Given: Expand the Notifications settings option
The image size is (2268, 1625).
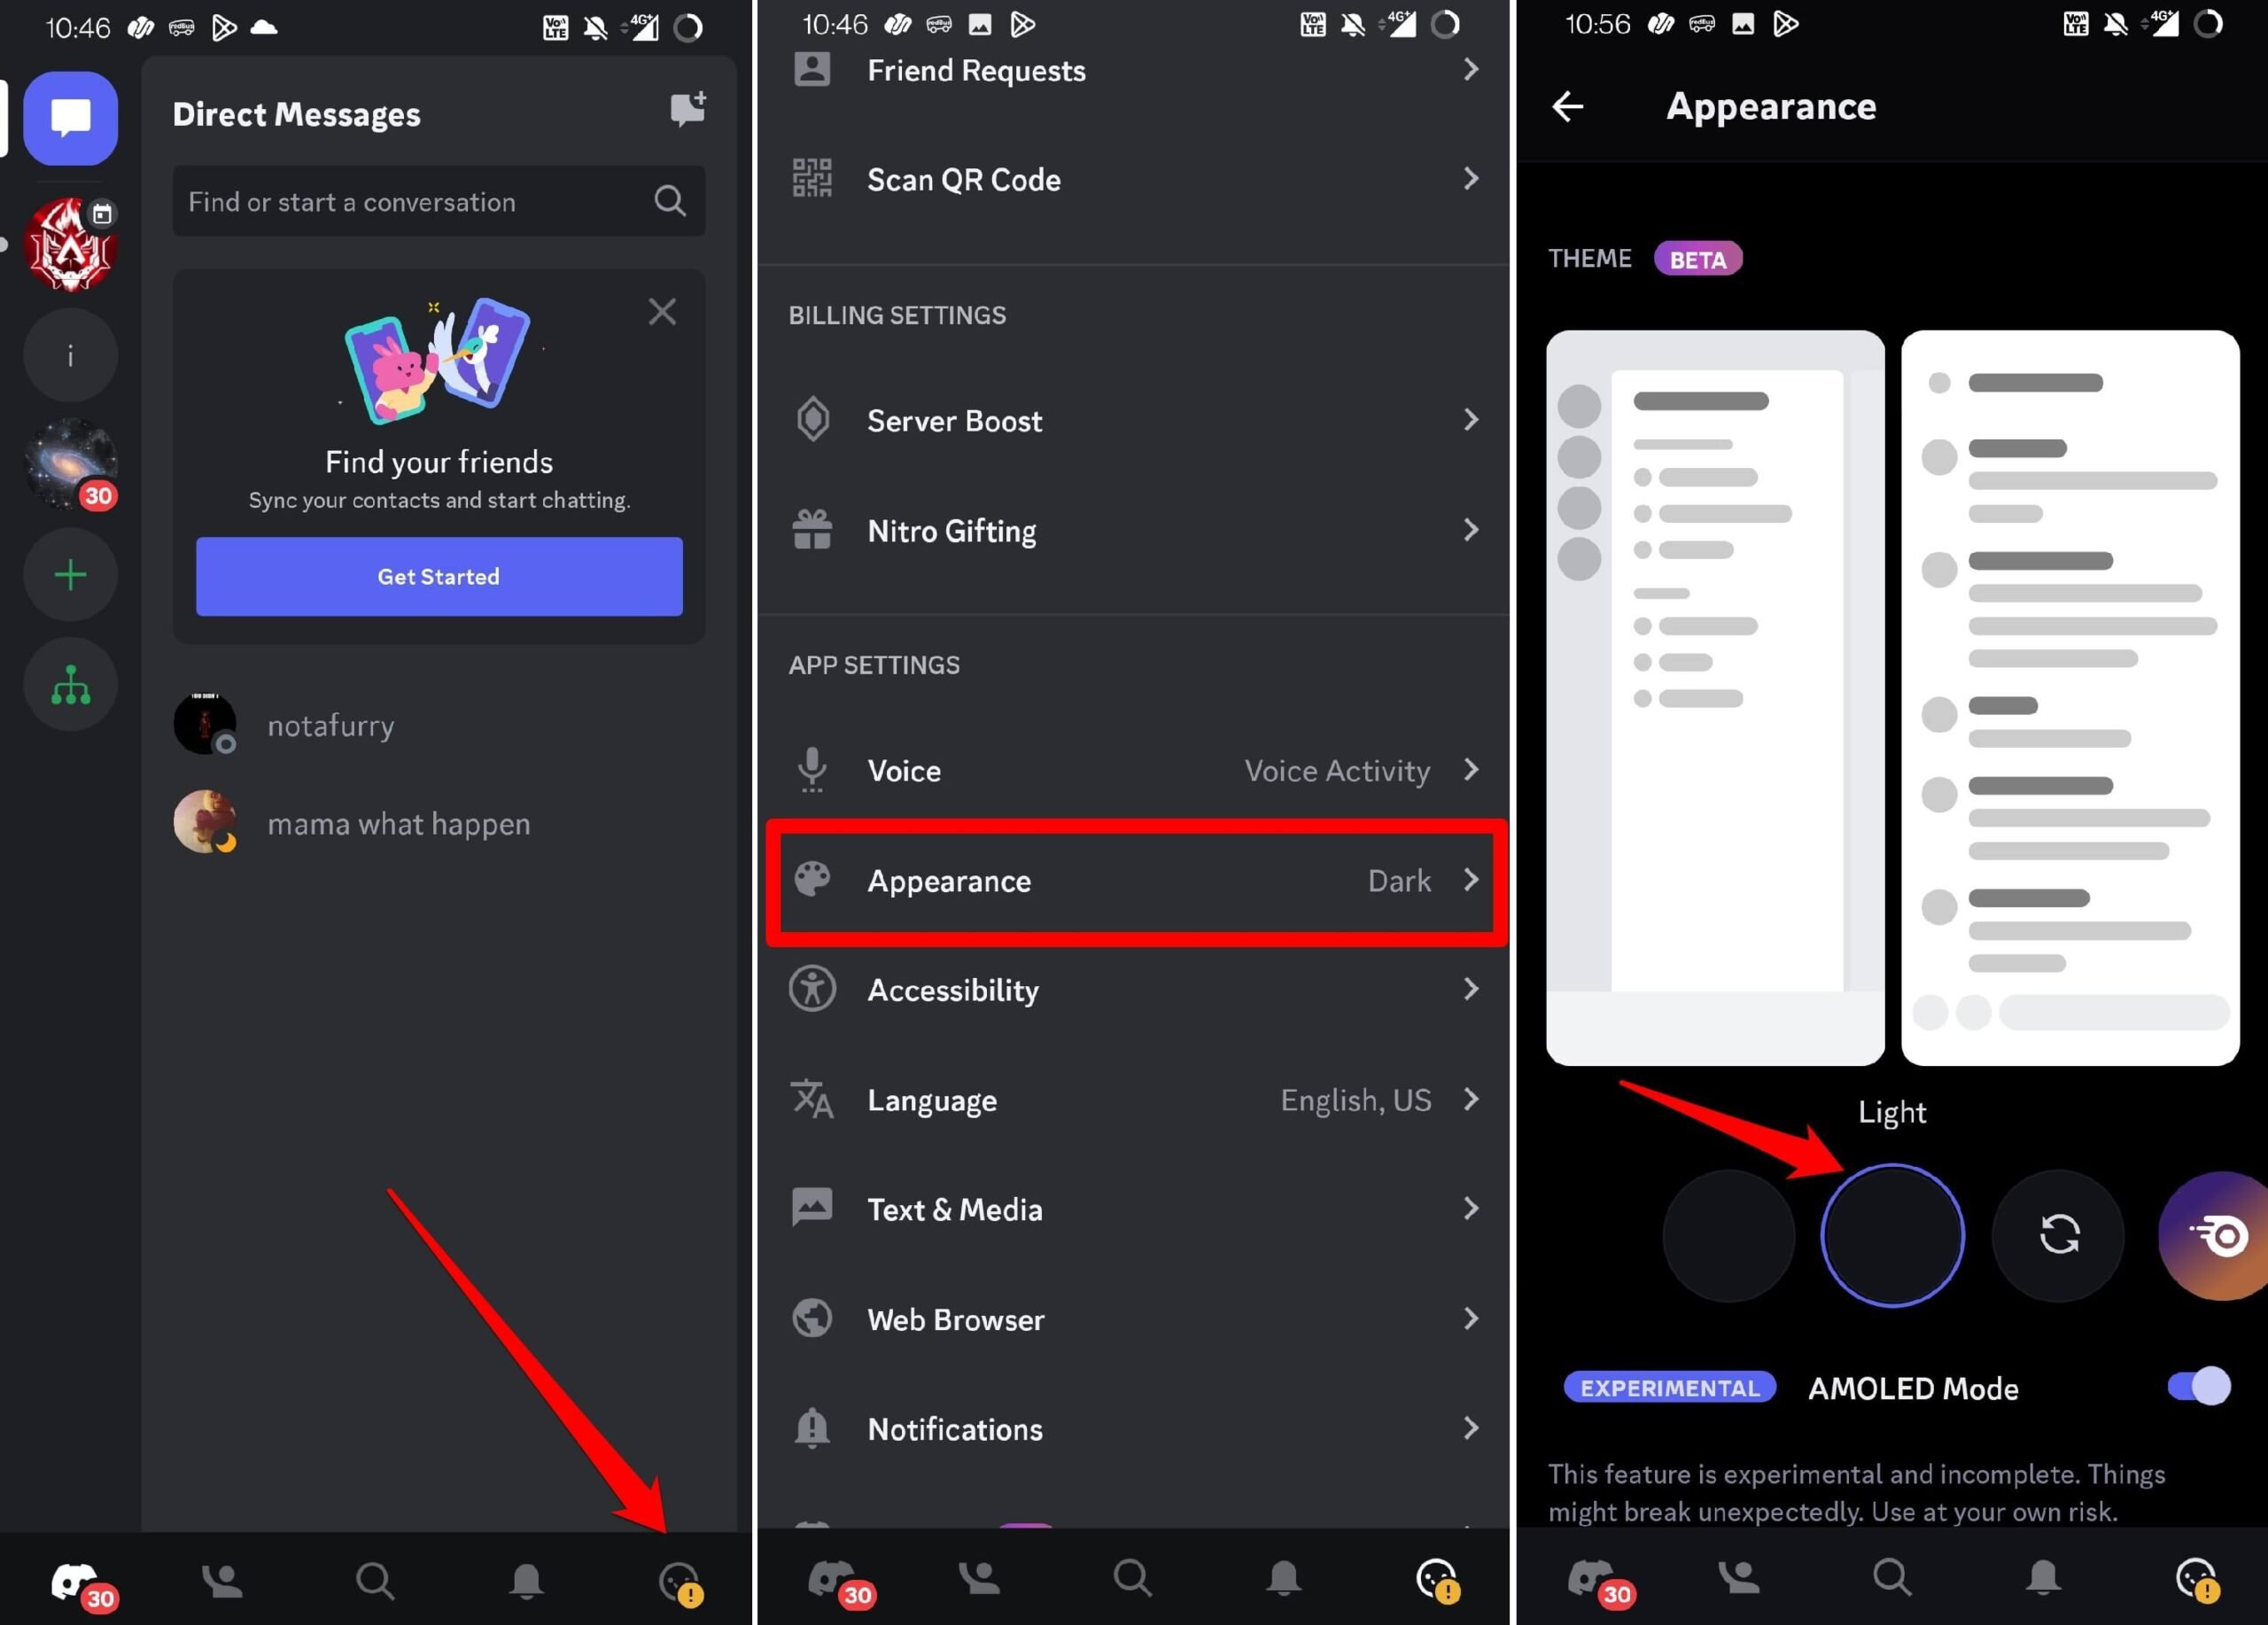Looking at the screenshot, I should pyautogui.click(x=1134, y=1428).
